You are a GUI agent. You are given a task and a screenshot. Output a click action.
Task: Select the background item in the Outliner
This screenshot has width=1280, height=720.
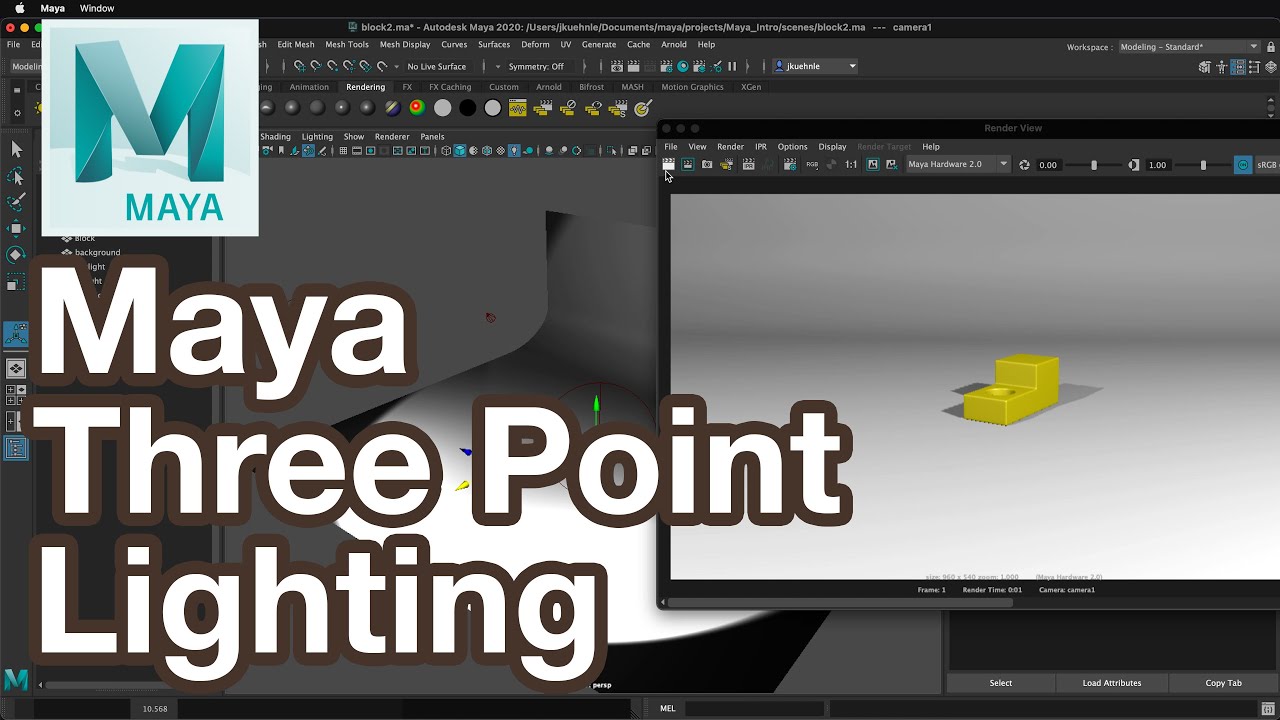coord(97,252)
